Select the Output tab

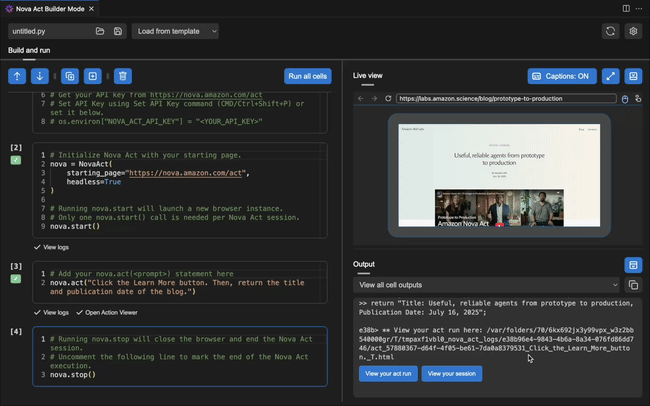tap(364, 264)
